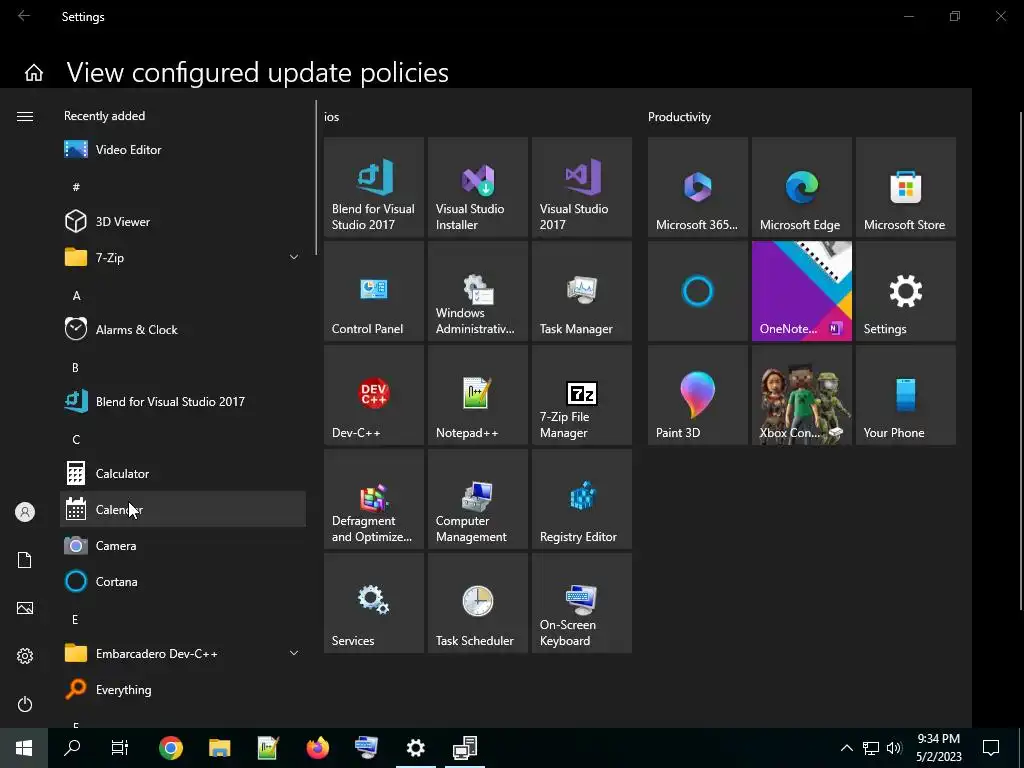The width and height of the screenshot is (1024, 768).
Task: Open the volume control in system tray
Action: click(x=894, y=748)
